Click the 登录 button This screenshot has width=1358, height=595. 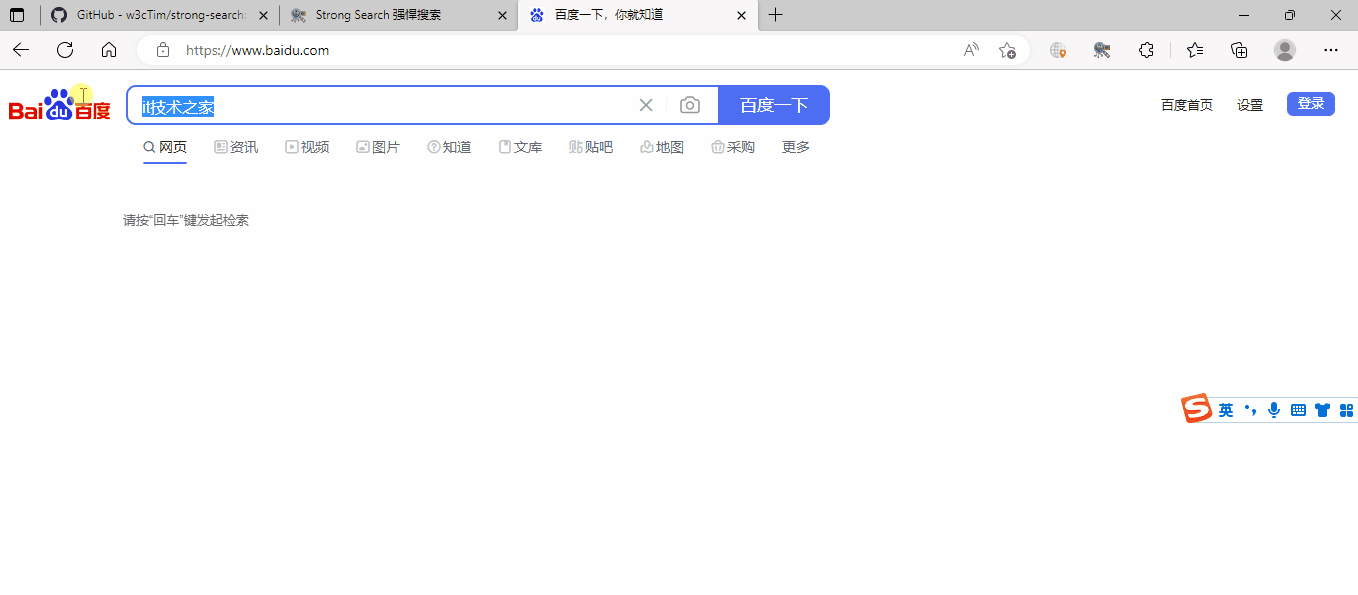point(1311,104)
